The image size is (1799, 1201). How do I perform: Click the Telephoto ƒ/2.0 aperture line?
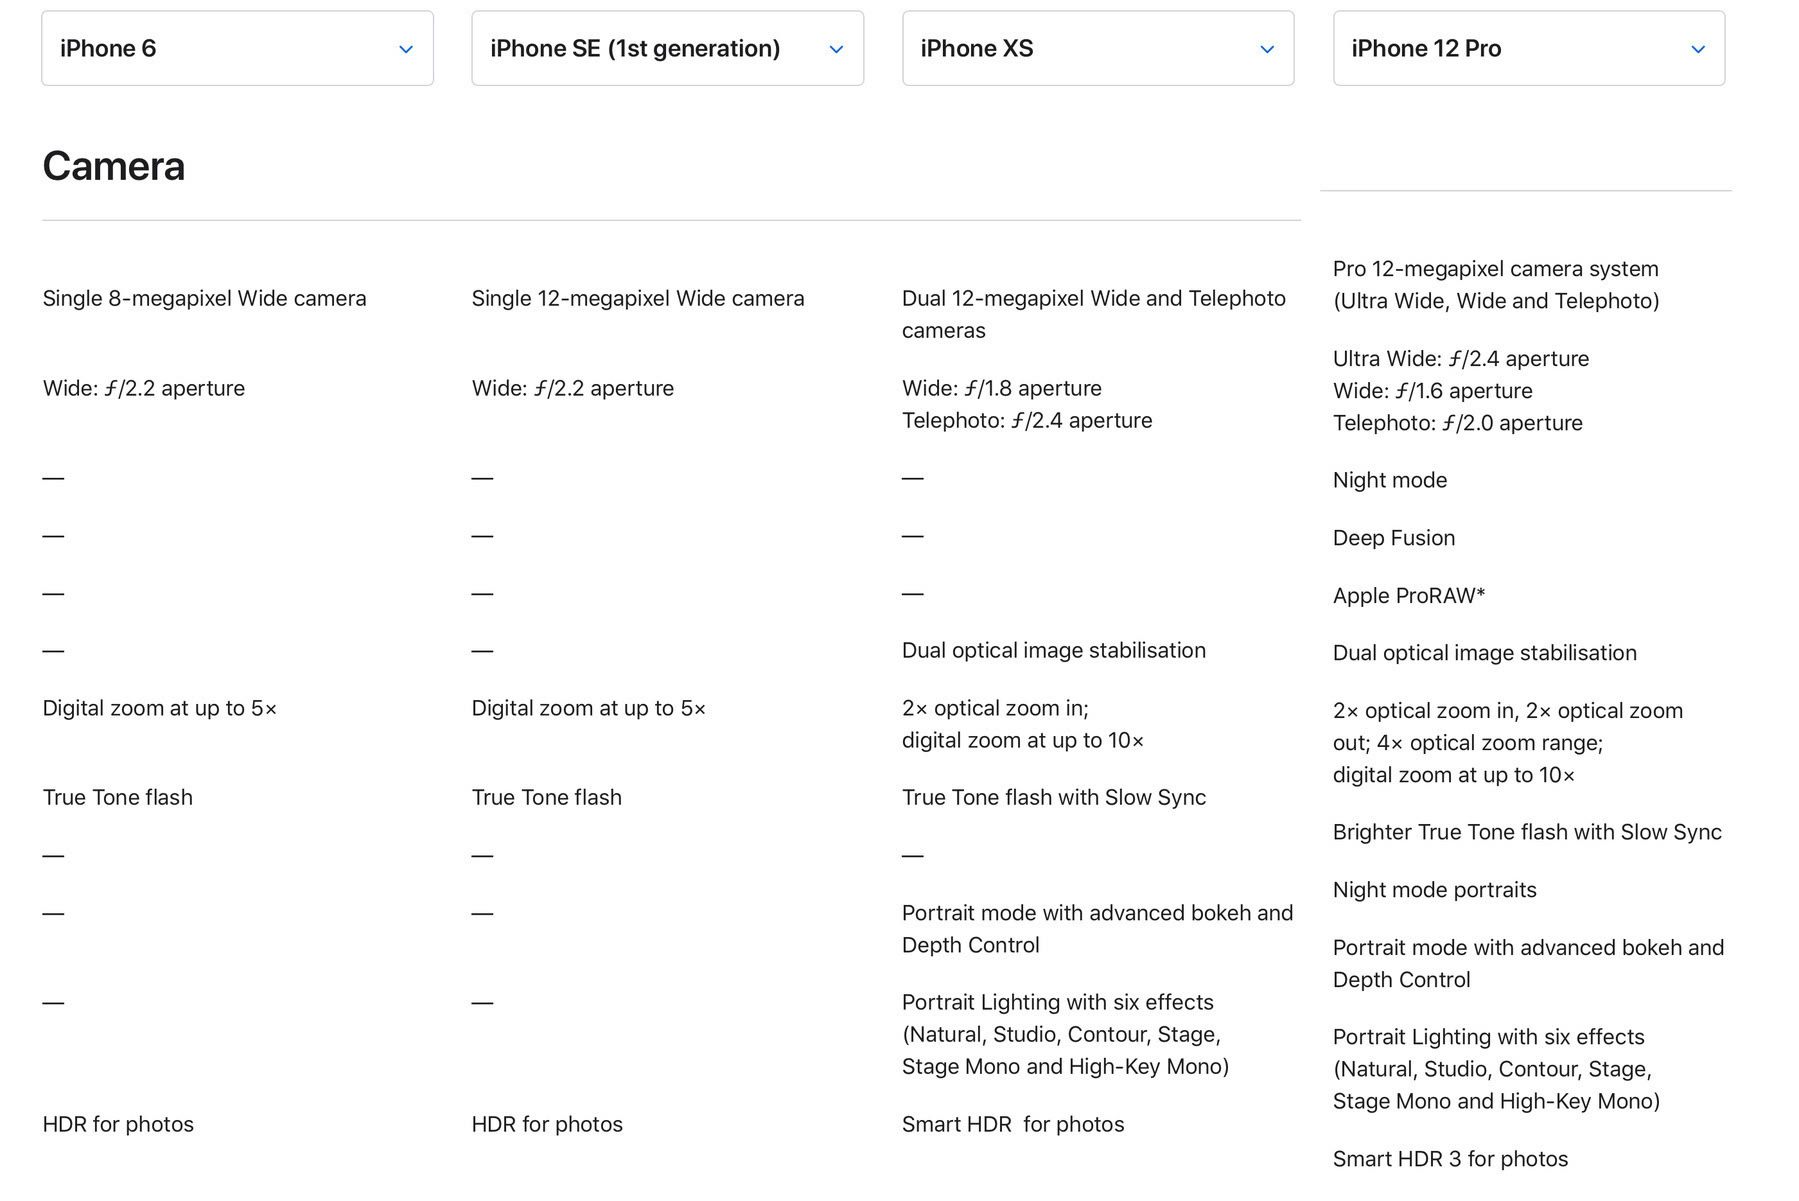pyautogui.click(x=1457, y=423)
